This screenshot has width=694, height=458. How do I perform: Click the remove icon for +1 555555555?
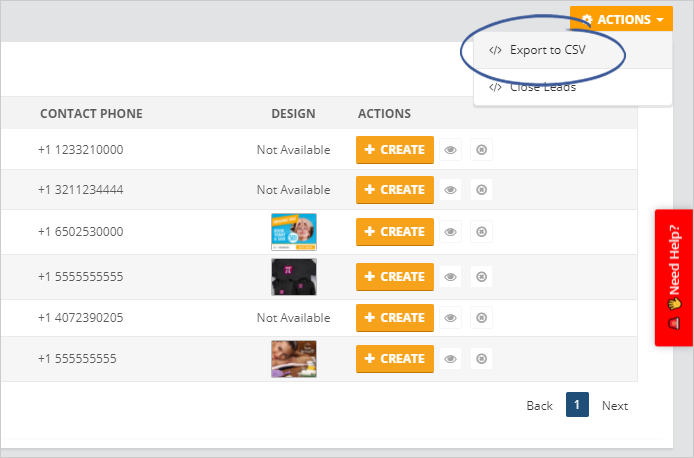[x=481, y=359]
